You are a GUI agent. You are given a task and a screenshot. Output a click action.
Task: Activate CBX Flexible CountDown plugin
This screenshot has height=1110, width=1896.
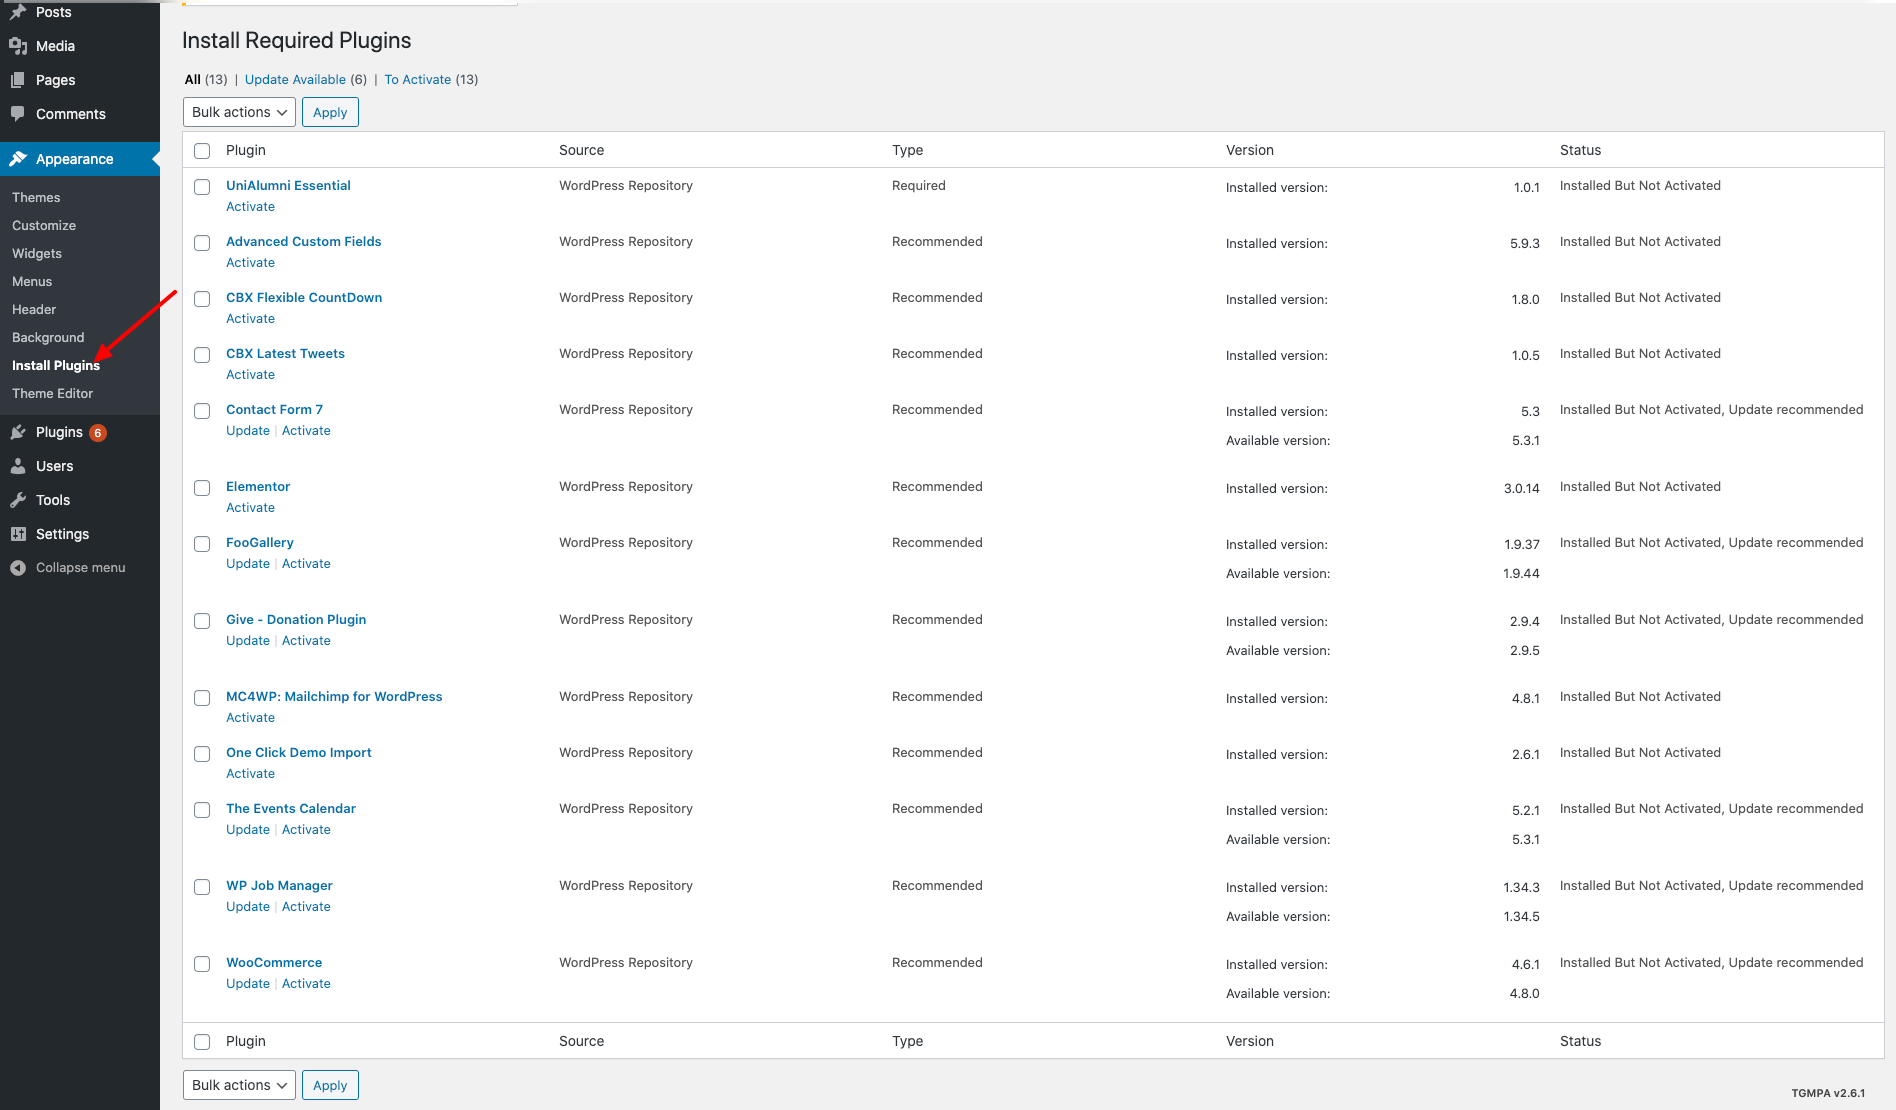coord(250,319)
